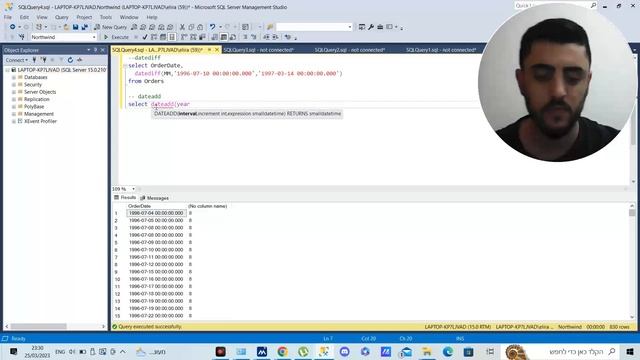
Task: Open the search combo box dropdown arrow
Action: pos(350,27)
